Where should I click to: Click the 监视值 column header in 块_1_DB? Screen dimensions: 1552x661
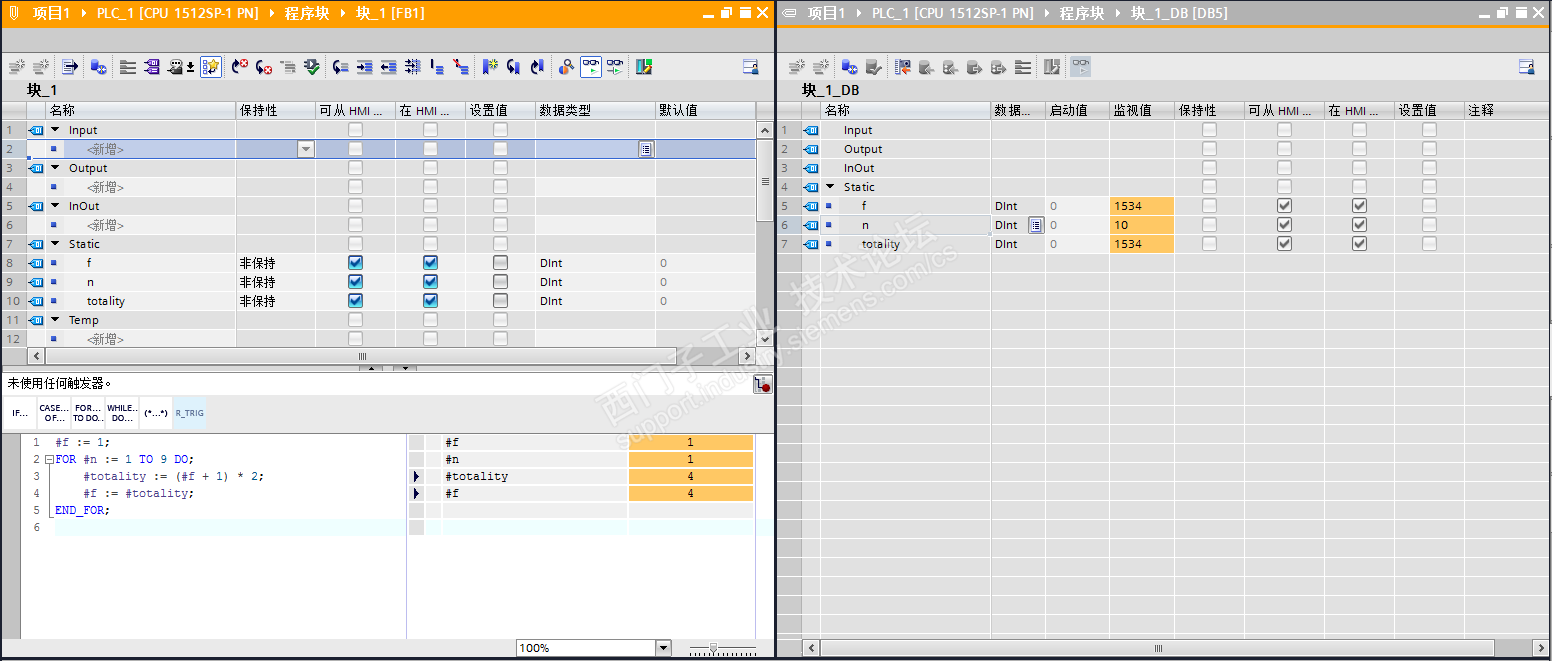click(1142, 110)
